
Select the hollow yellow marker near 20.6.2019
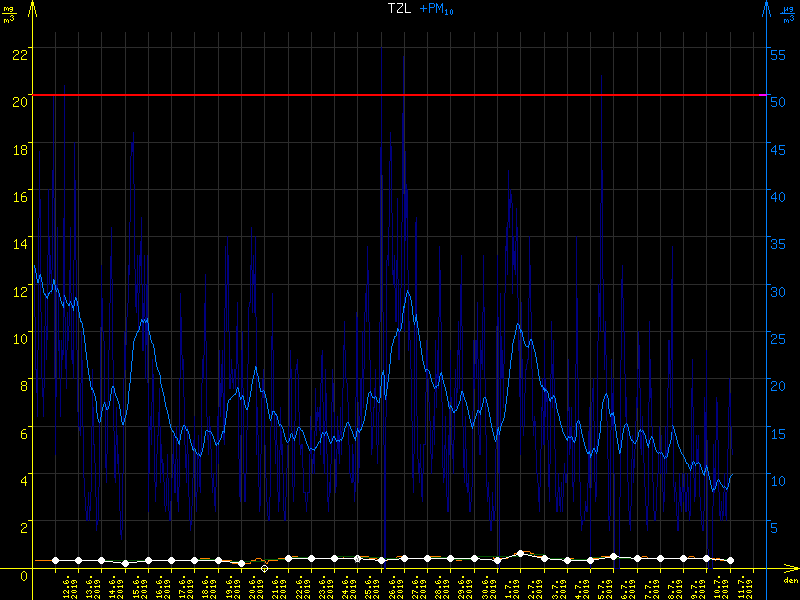pyautogui.click(x=264, y=568)
